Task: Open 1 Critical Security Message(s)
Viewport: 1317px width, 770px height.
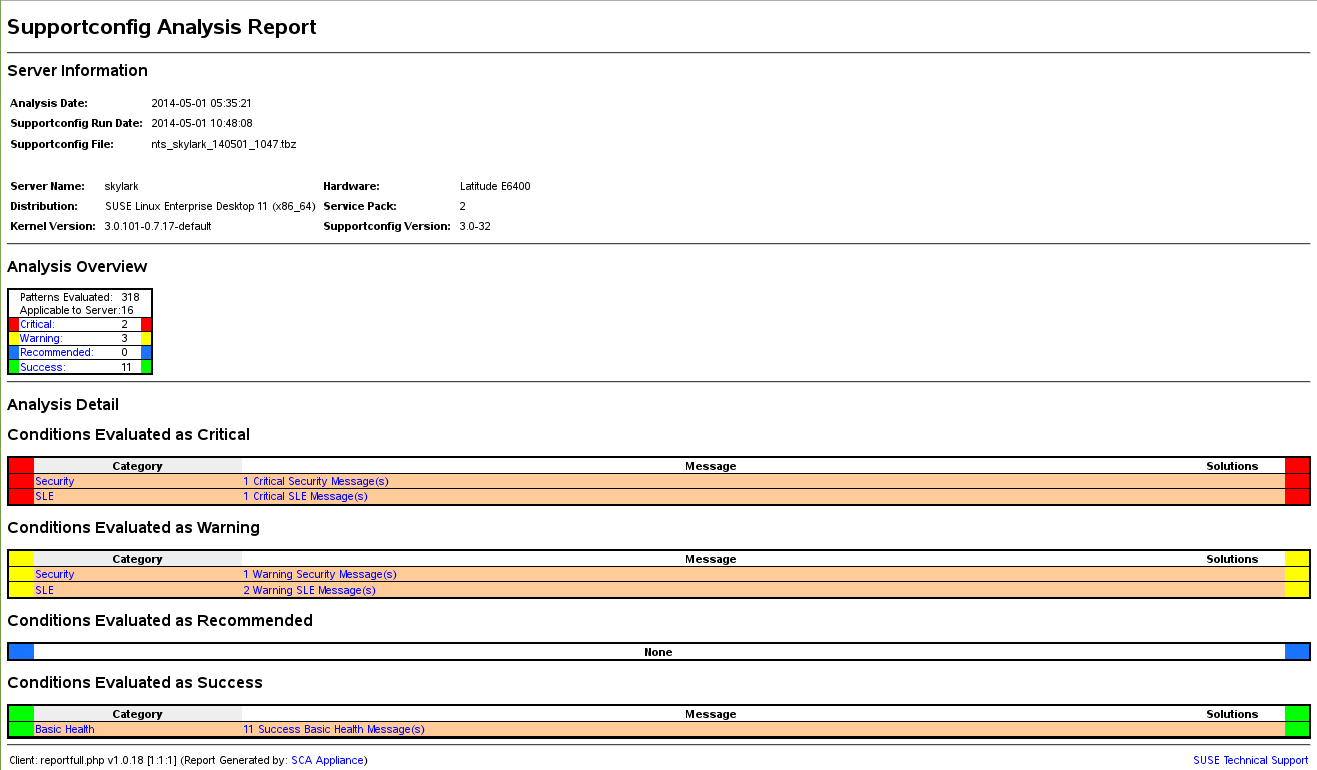Action: tap(317, 481)
